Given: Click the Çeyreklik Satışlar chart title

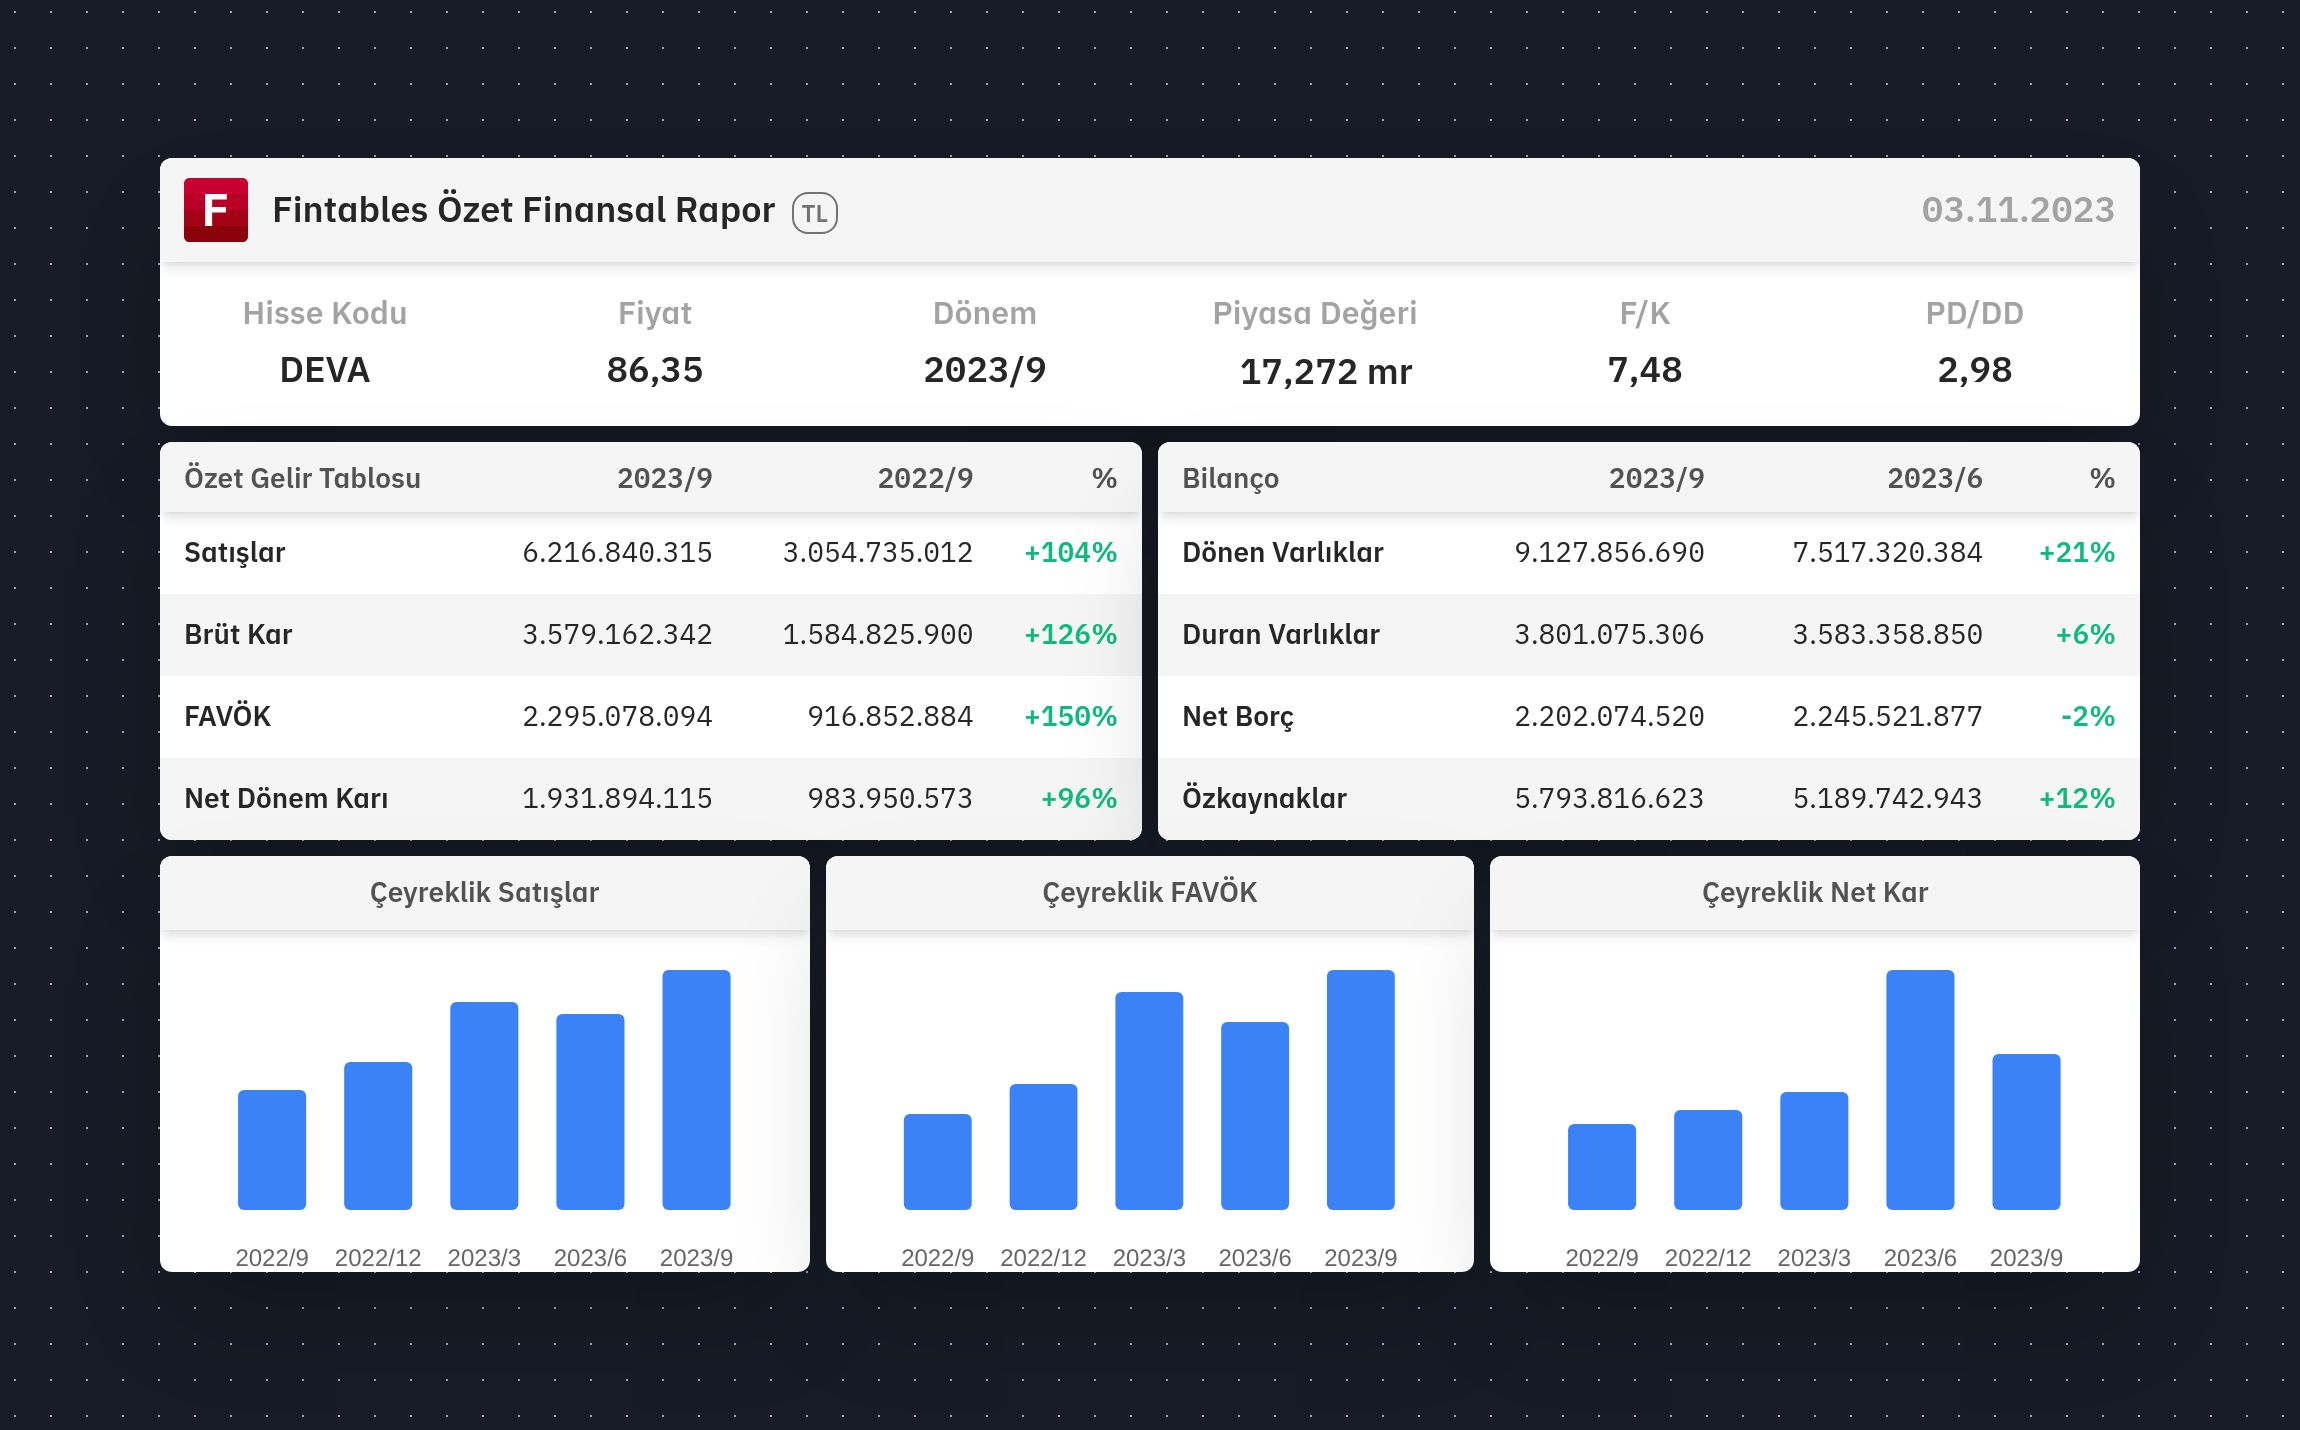Looking at the screenshot, I should point(484,892).
